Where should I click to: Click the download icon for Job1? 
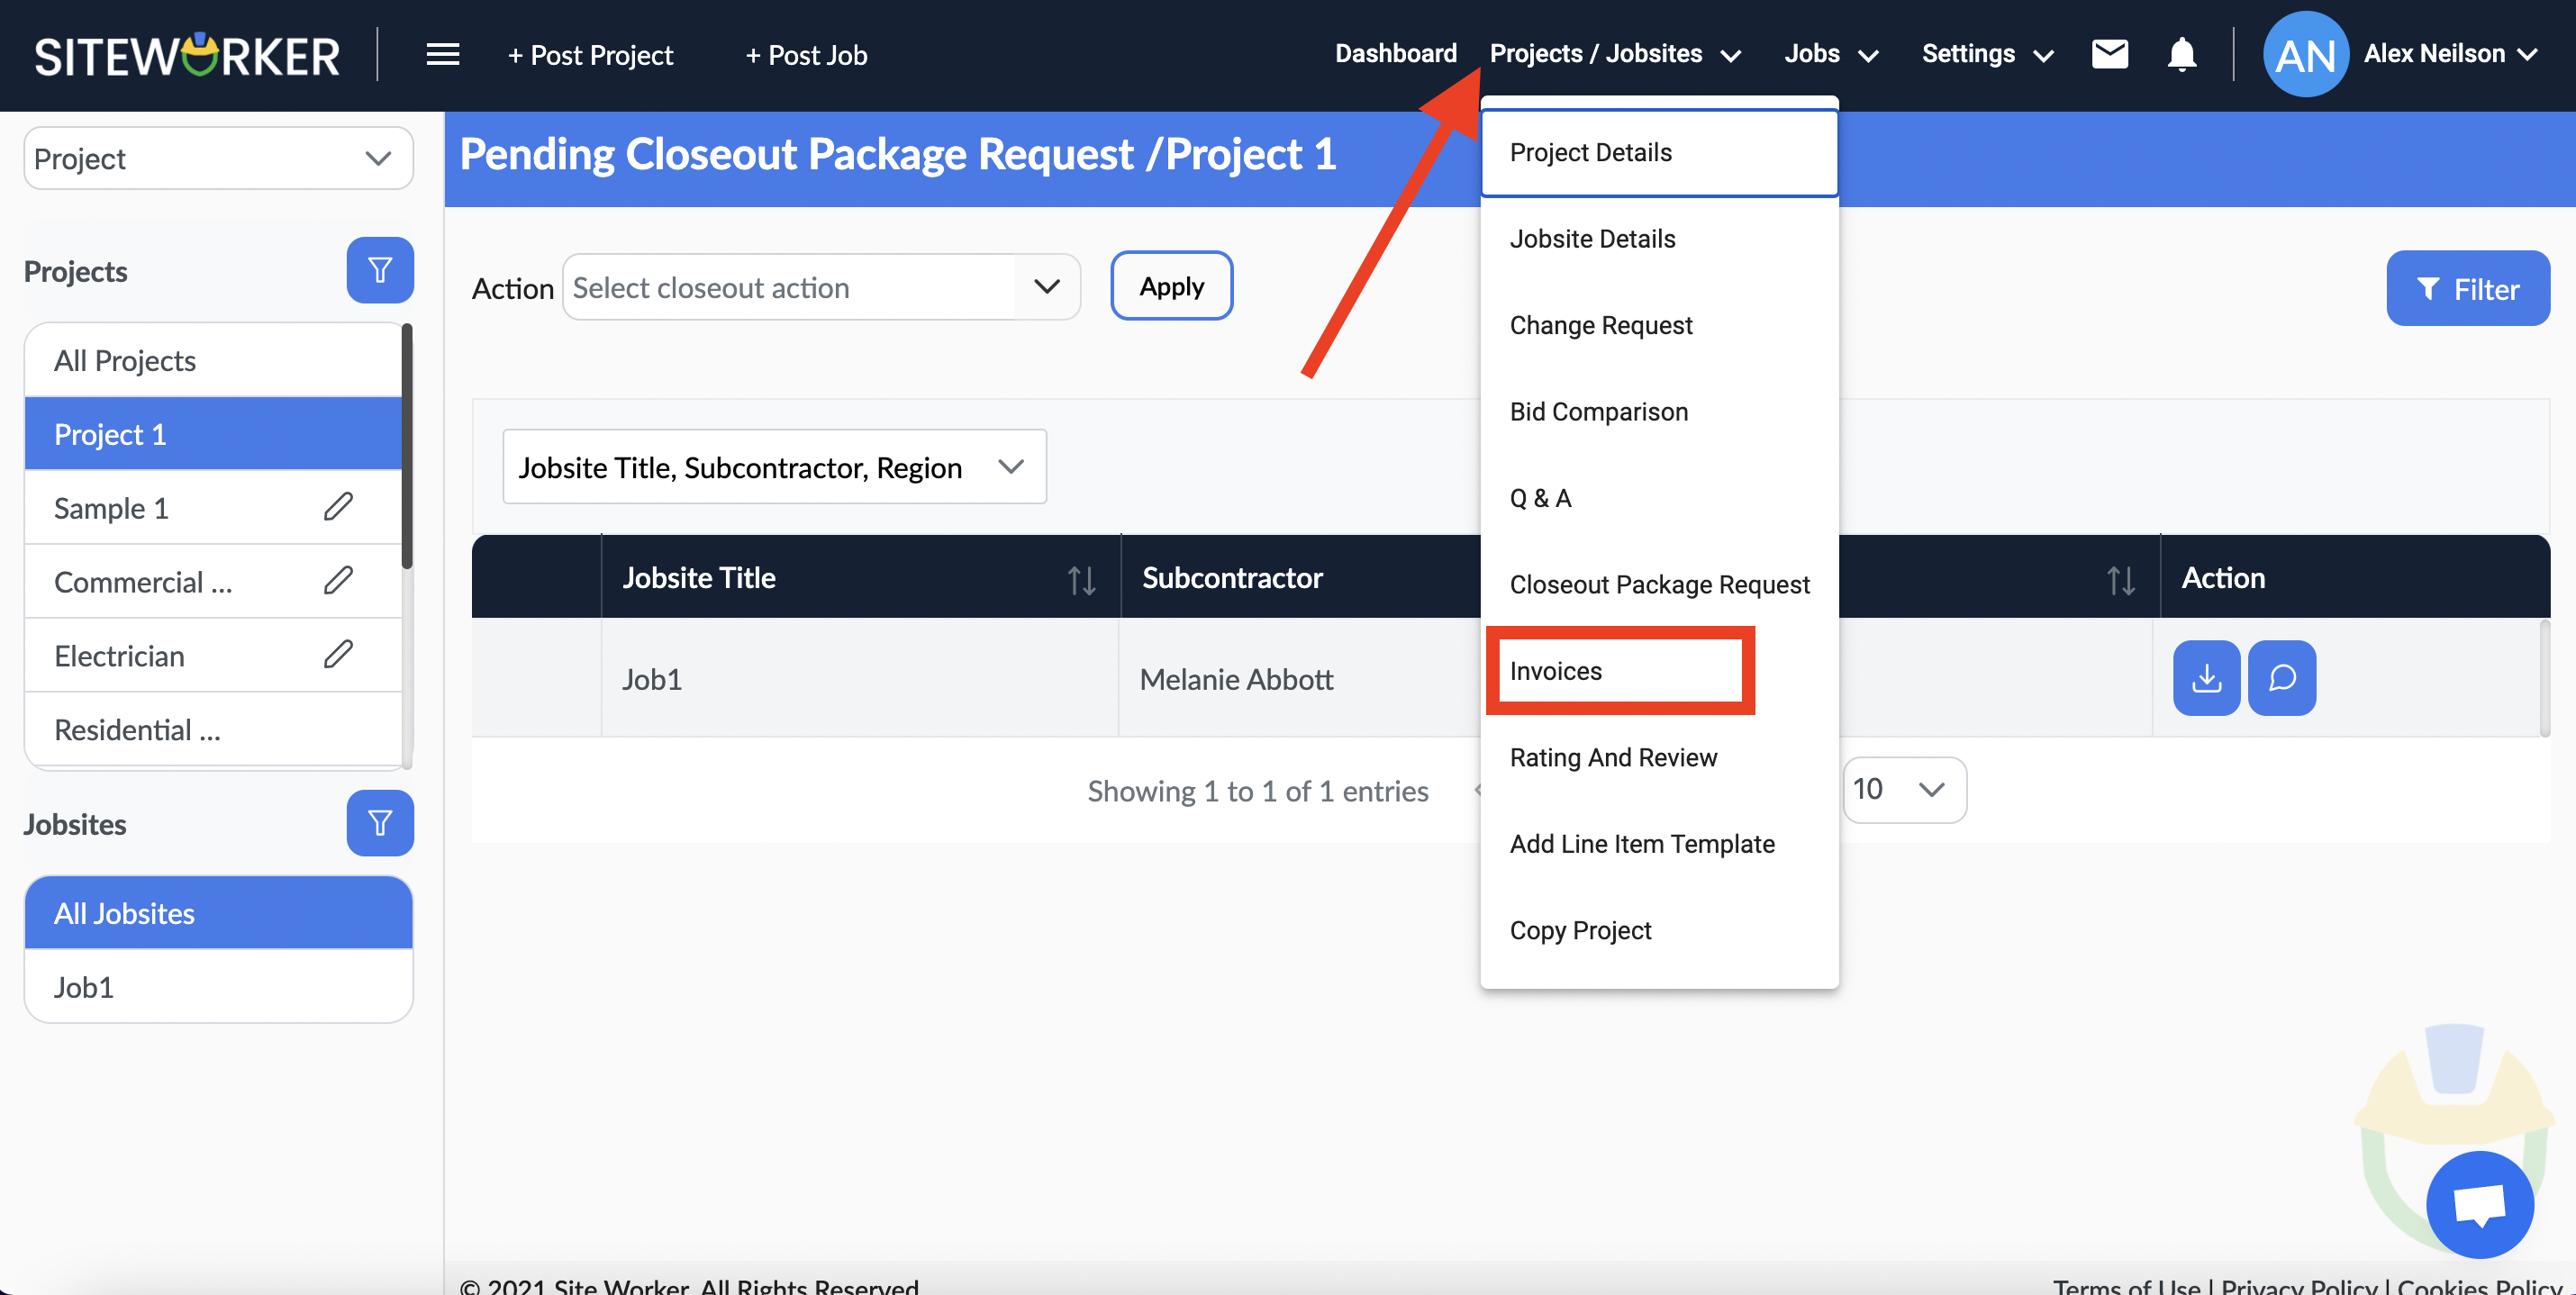[x=2205, y=677]
